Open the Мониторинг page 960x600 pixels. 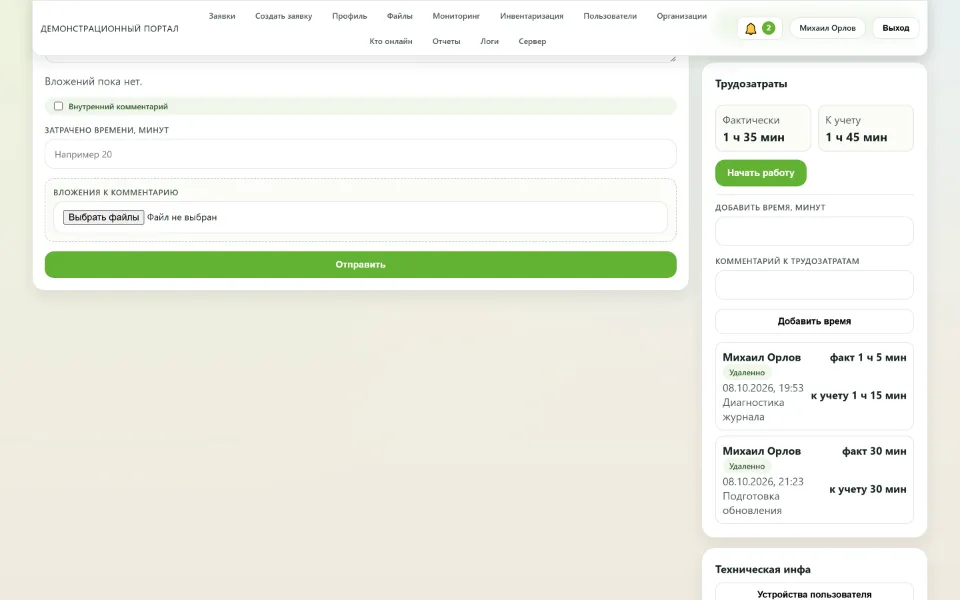point(456,16)
